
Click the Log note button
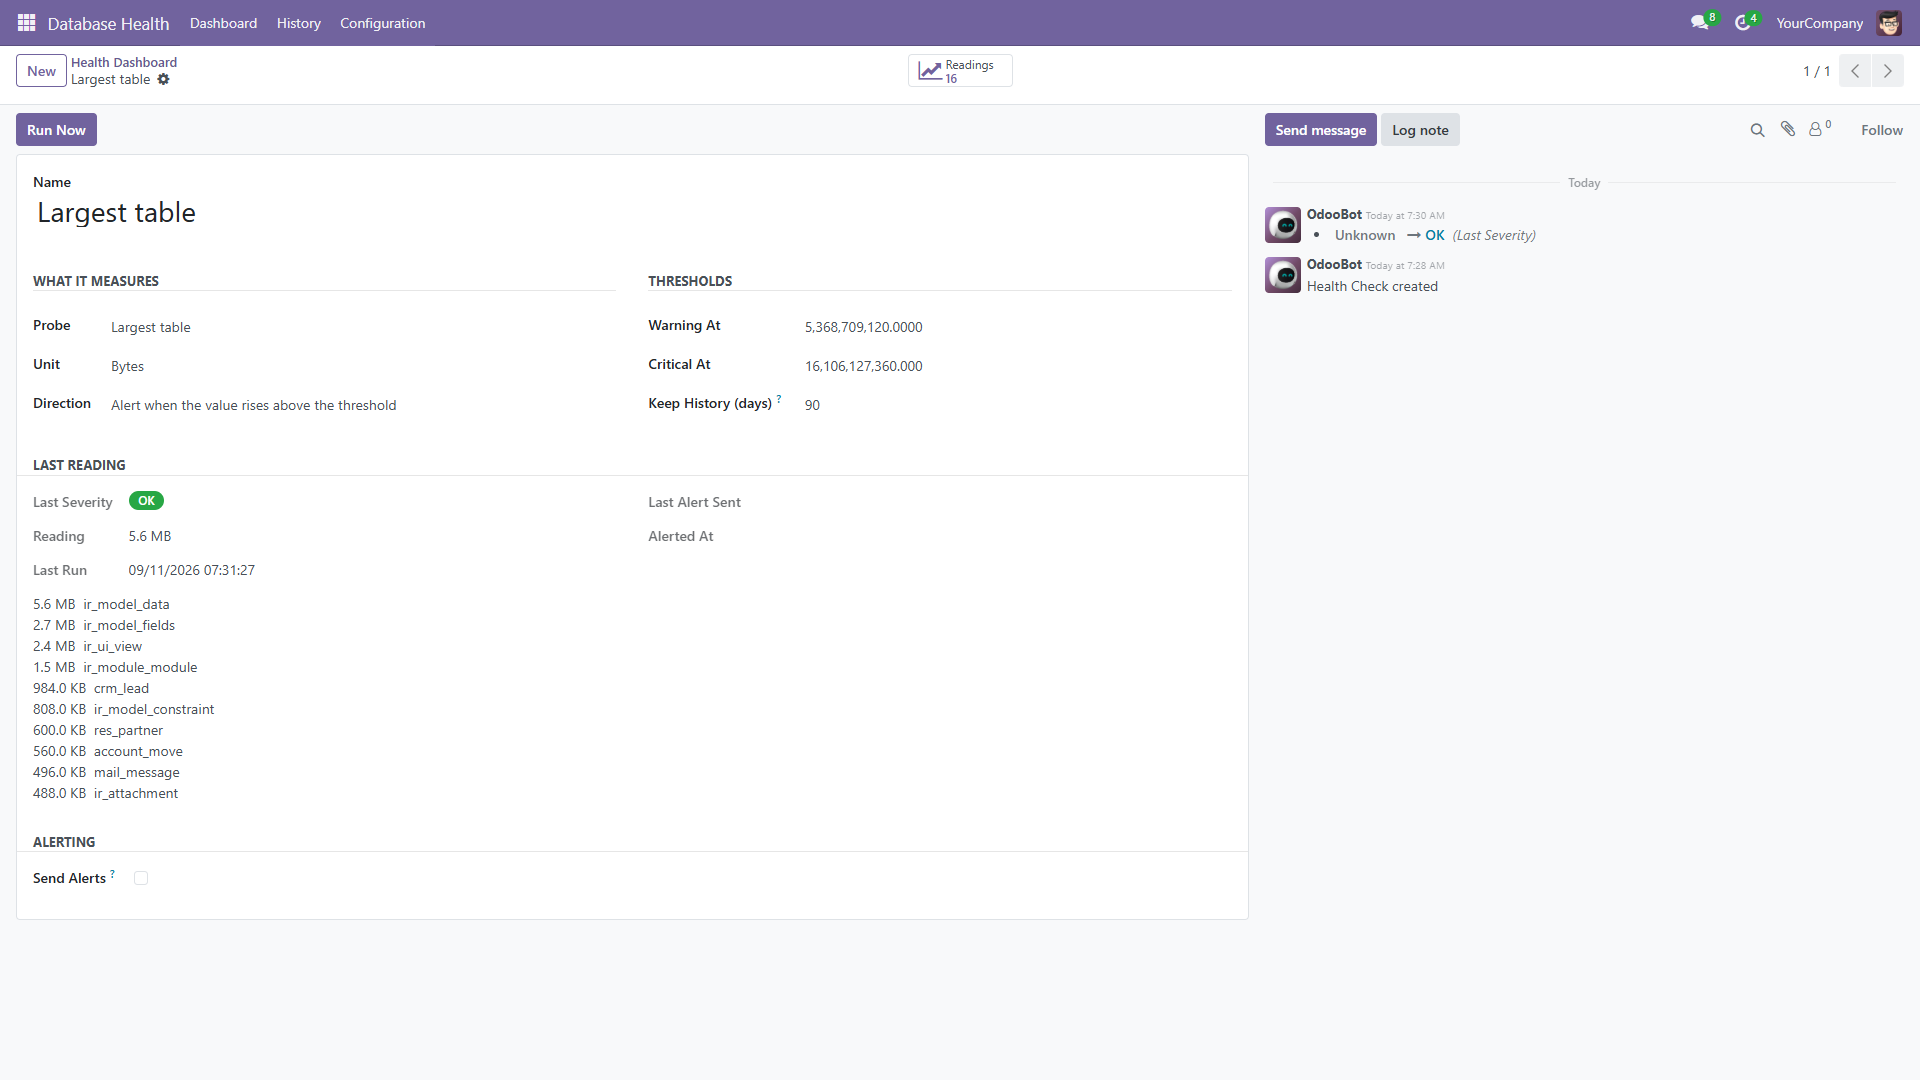(1420, 130)
